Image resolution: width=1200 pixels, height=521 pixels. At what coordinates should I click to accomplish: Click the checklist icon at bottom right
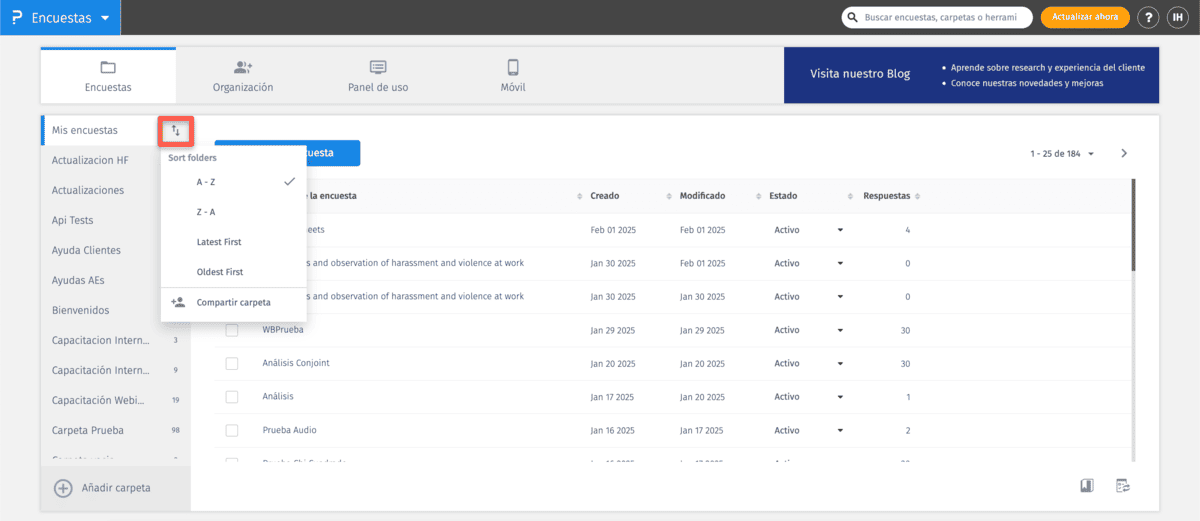pos(1123,486)
